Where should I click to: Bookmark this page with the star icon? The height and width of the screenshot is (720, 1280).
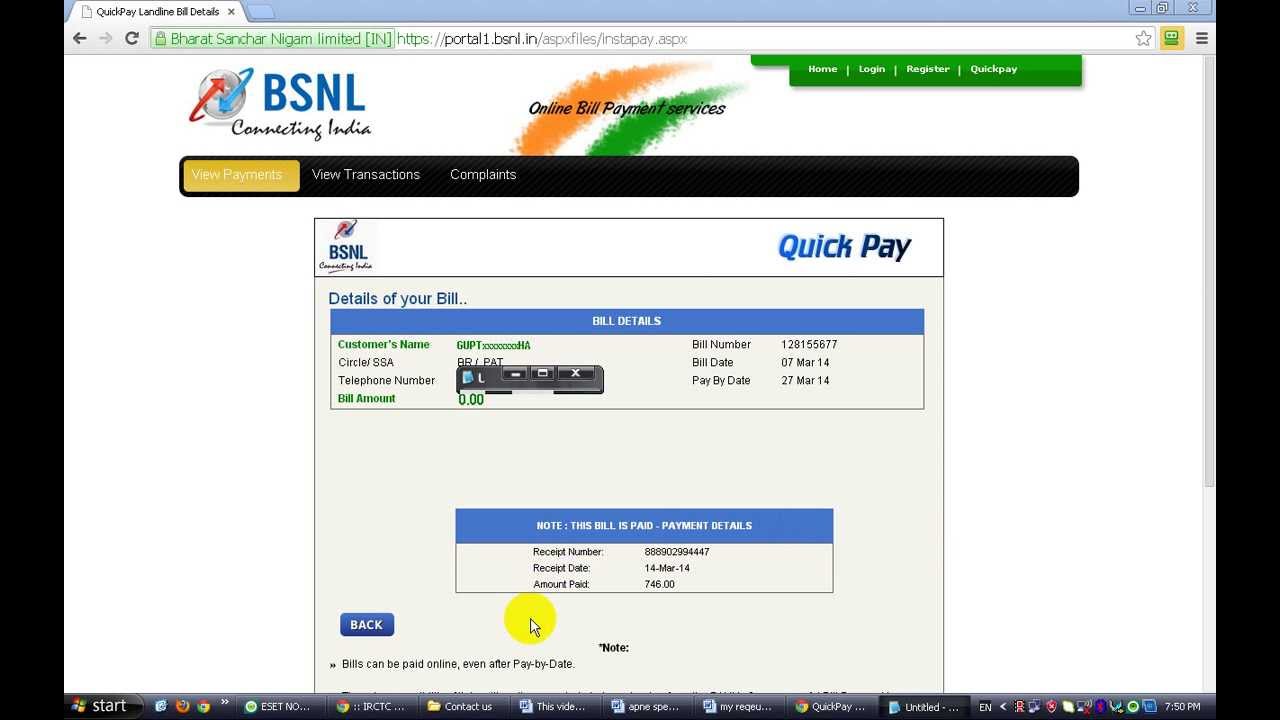click(x=1143, y=38)
